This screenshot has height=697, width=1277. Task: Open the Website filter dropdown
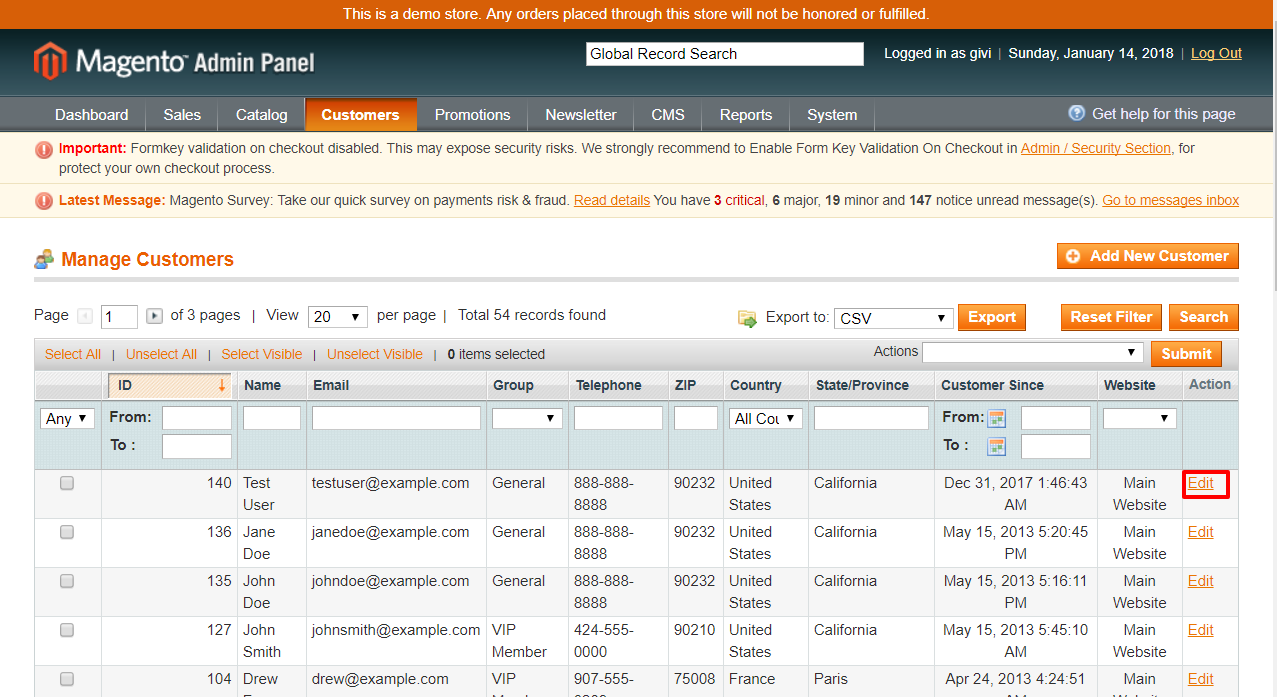(1139, 418)
